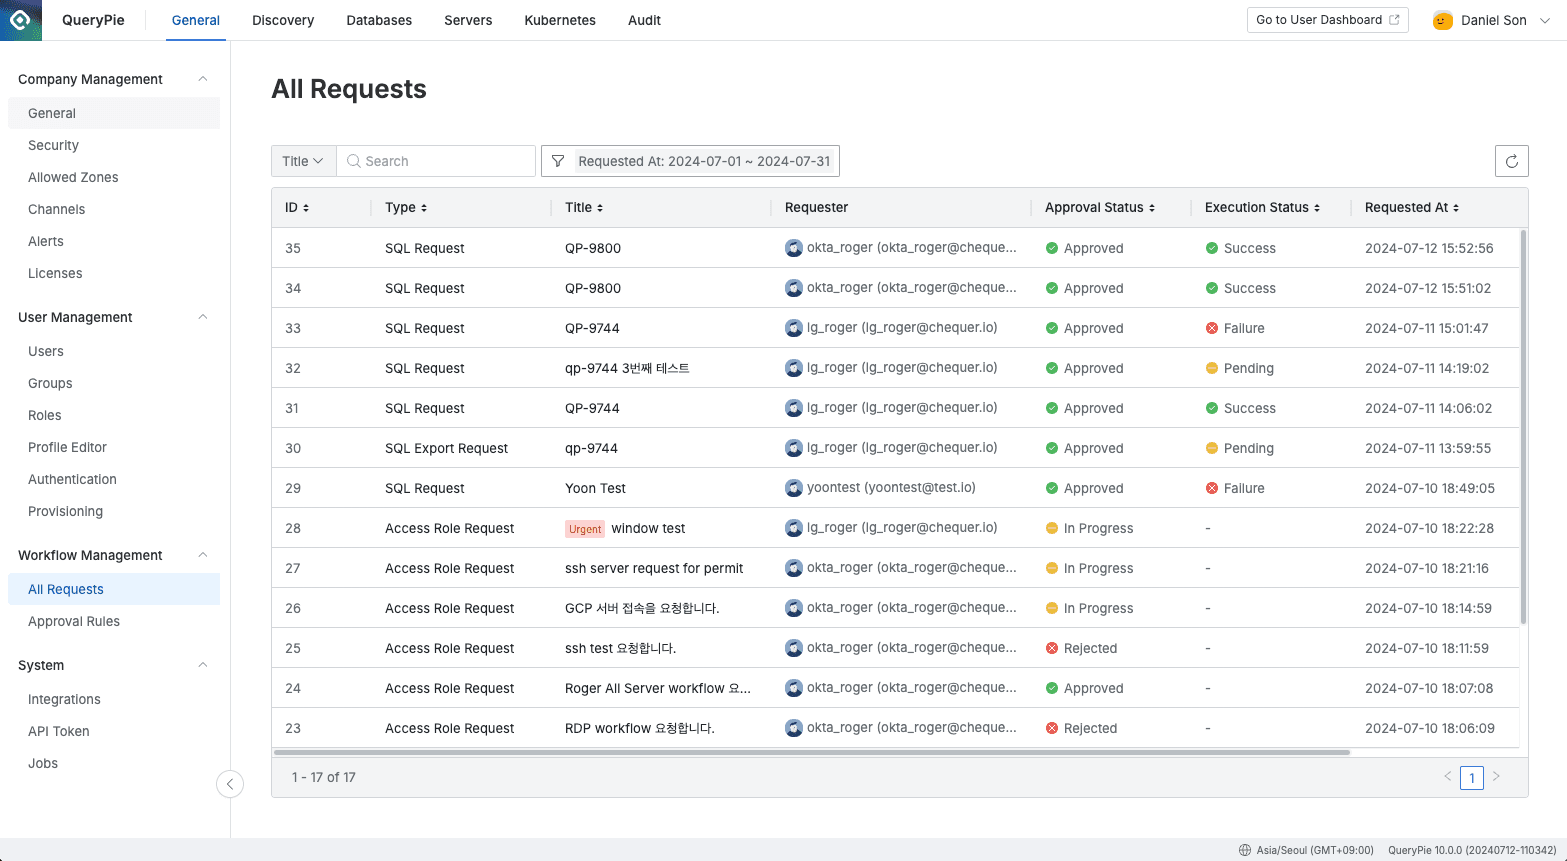Image resolution: width=1567 pixels, height=861 pixels.
Task: Click the refresh icon above the requests table
Action: pos(1511,161)
